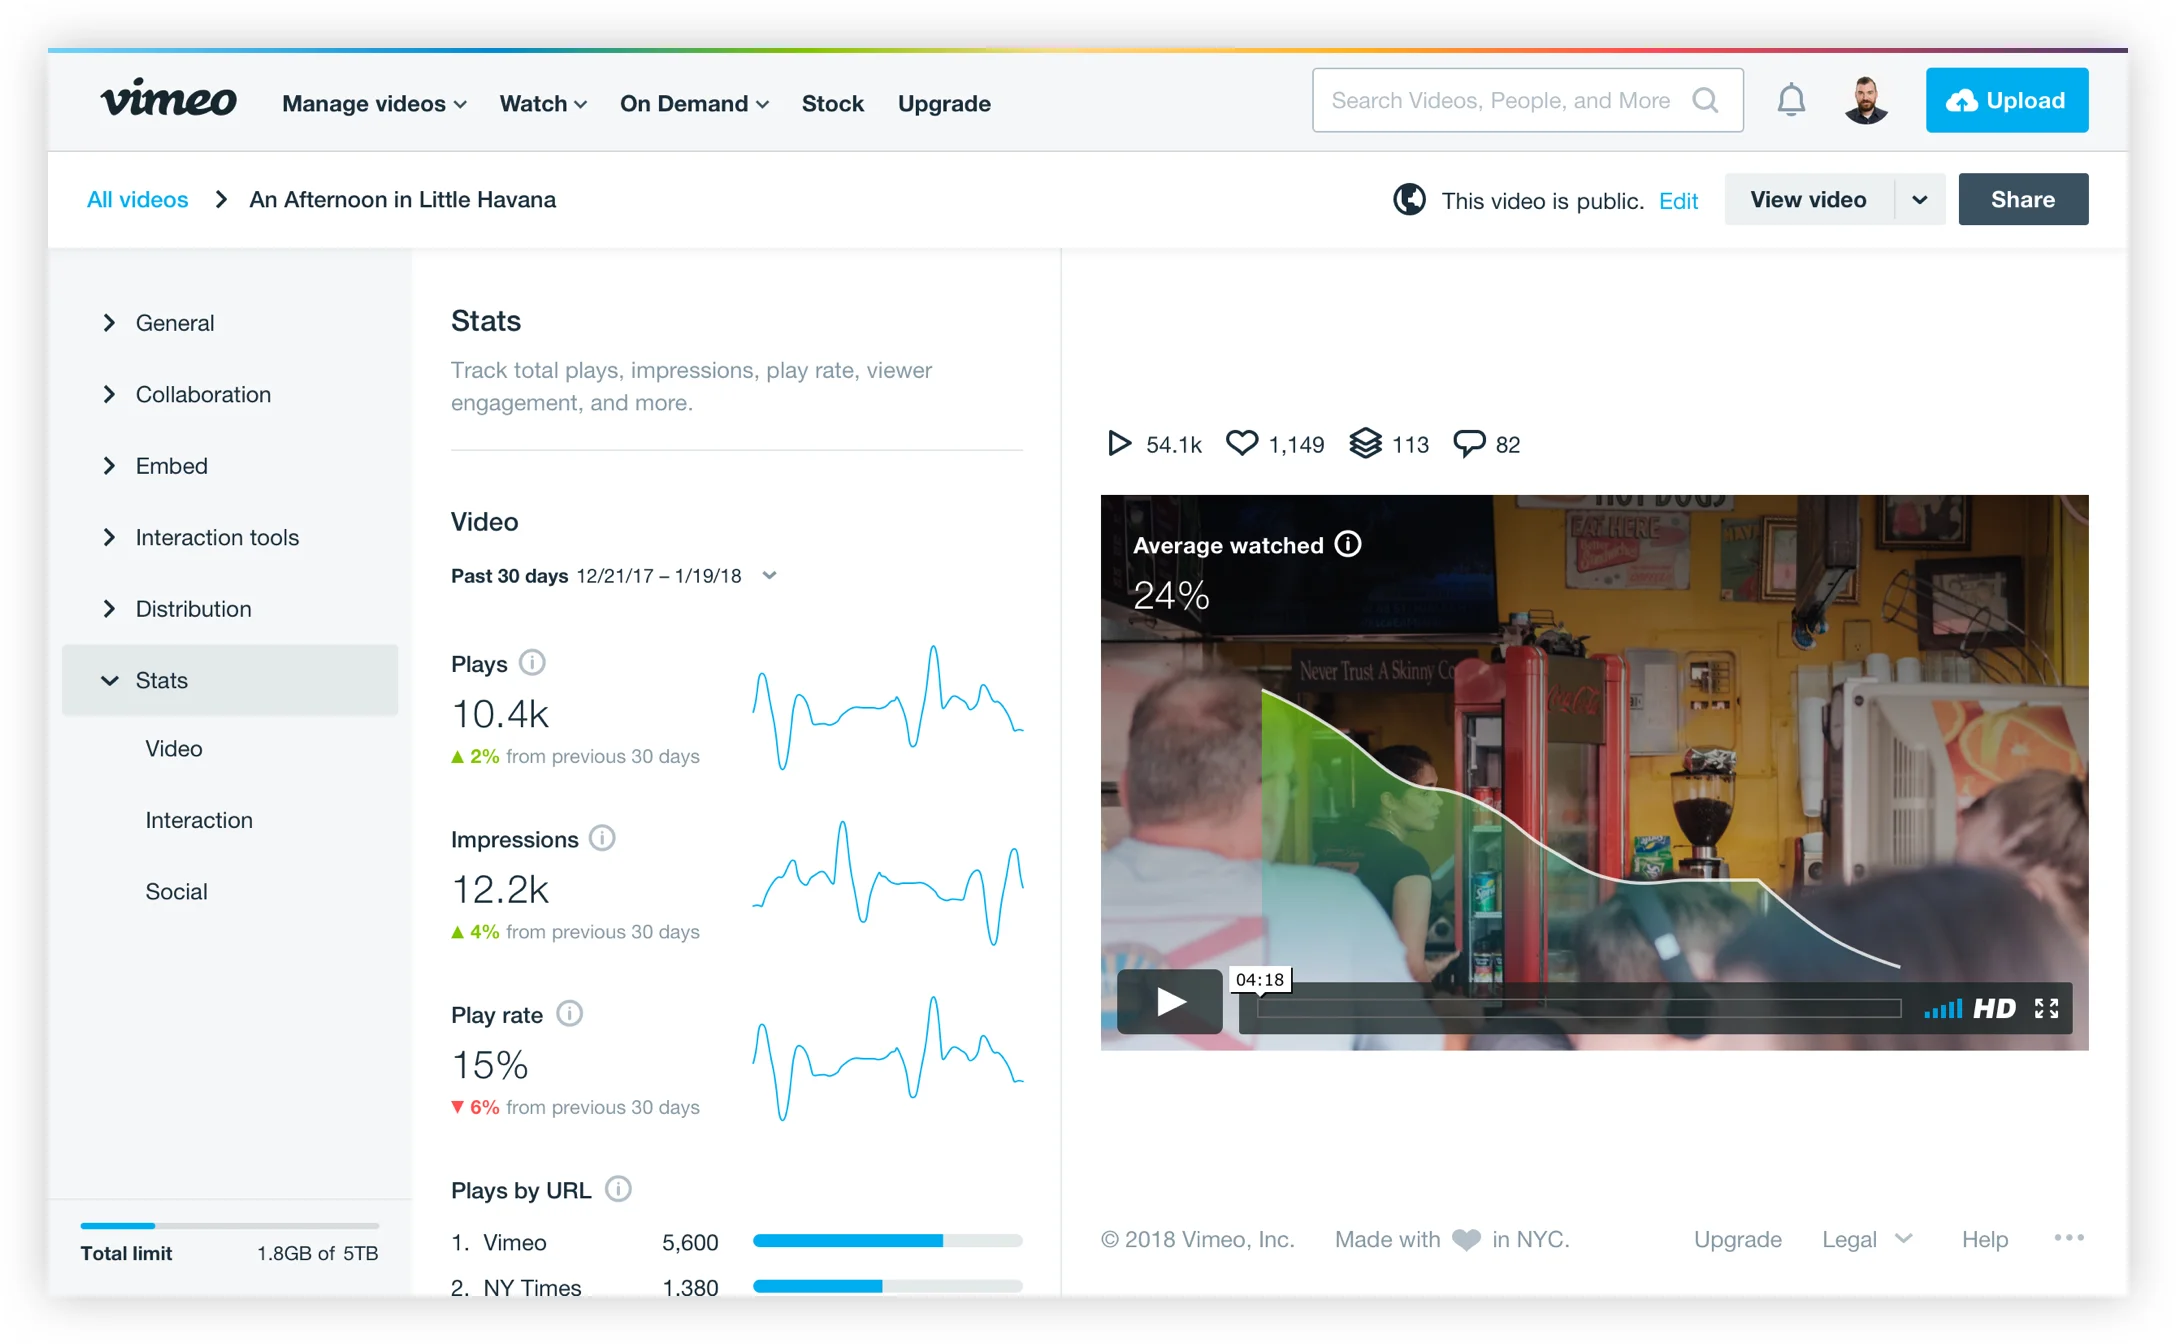Image resolution: width=2176 pixels, height=1344 pixels.
Task: Open the Watch menu
Action: (x=543, y=104)
